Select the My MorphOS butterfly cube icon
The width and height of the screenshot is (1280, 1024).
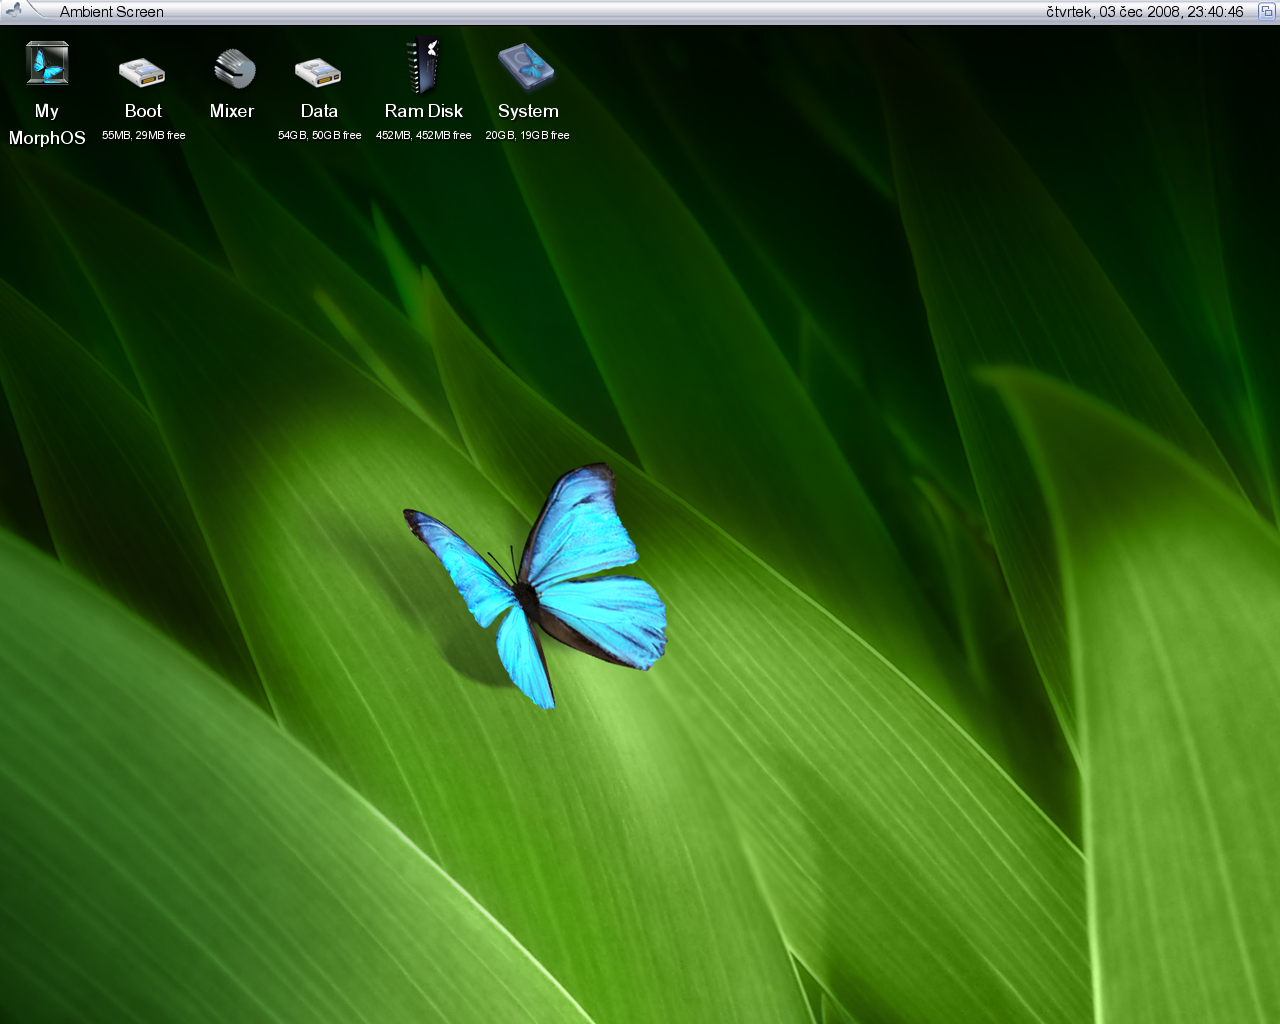(47, 65)
